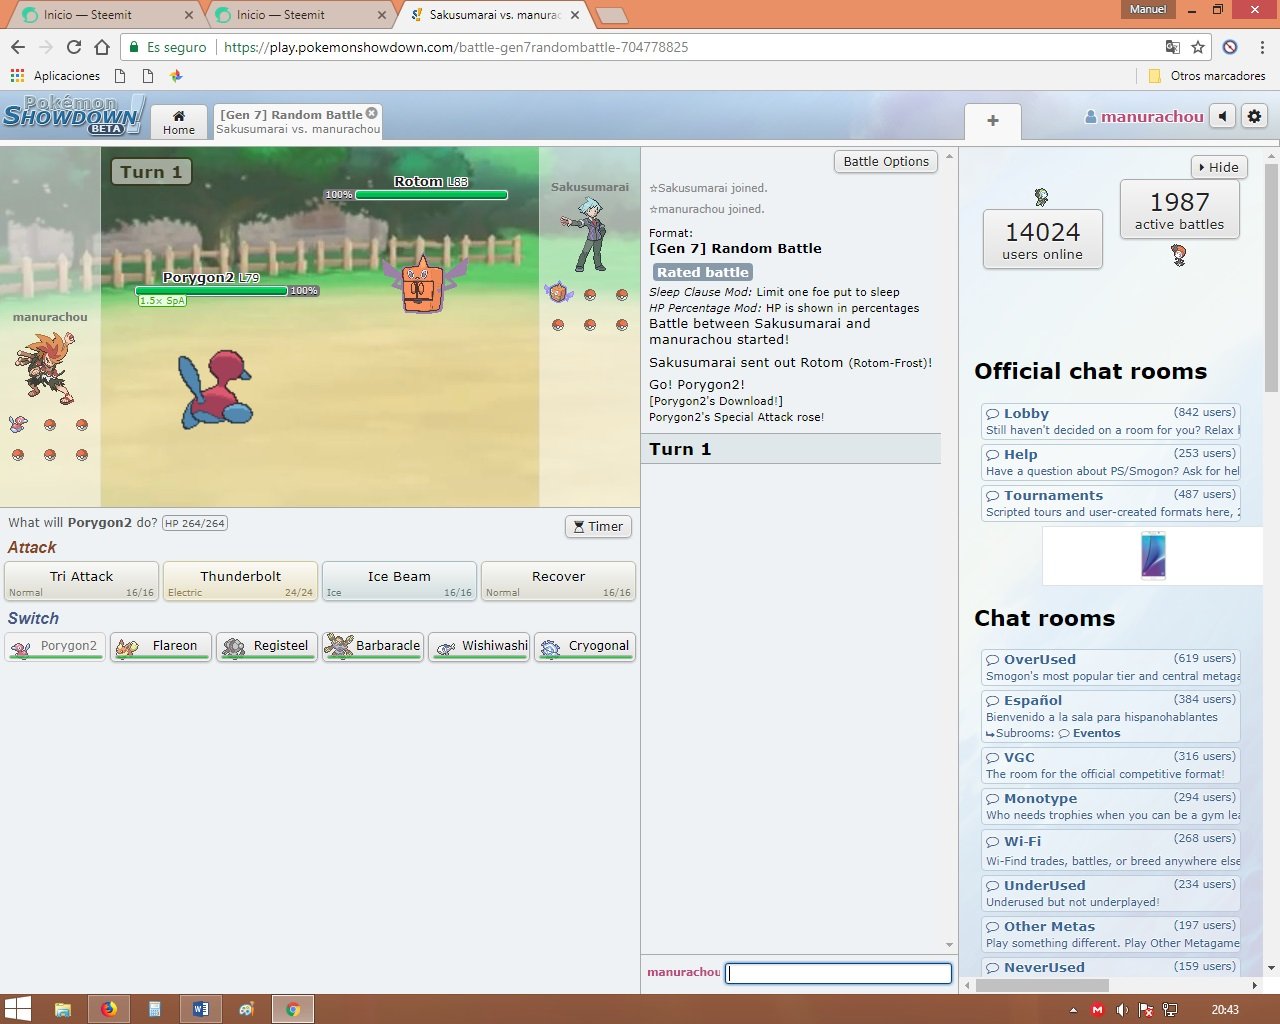The height and width of the screenshot is (1024, 1280).
Task: Click Sakusumarai's first team Pokémon icon
Action: point(558,293)
